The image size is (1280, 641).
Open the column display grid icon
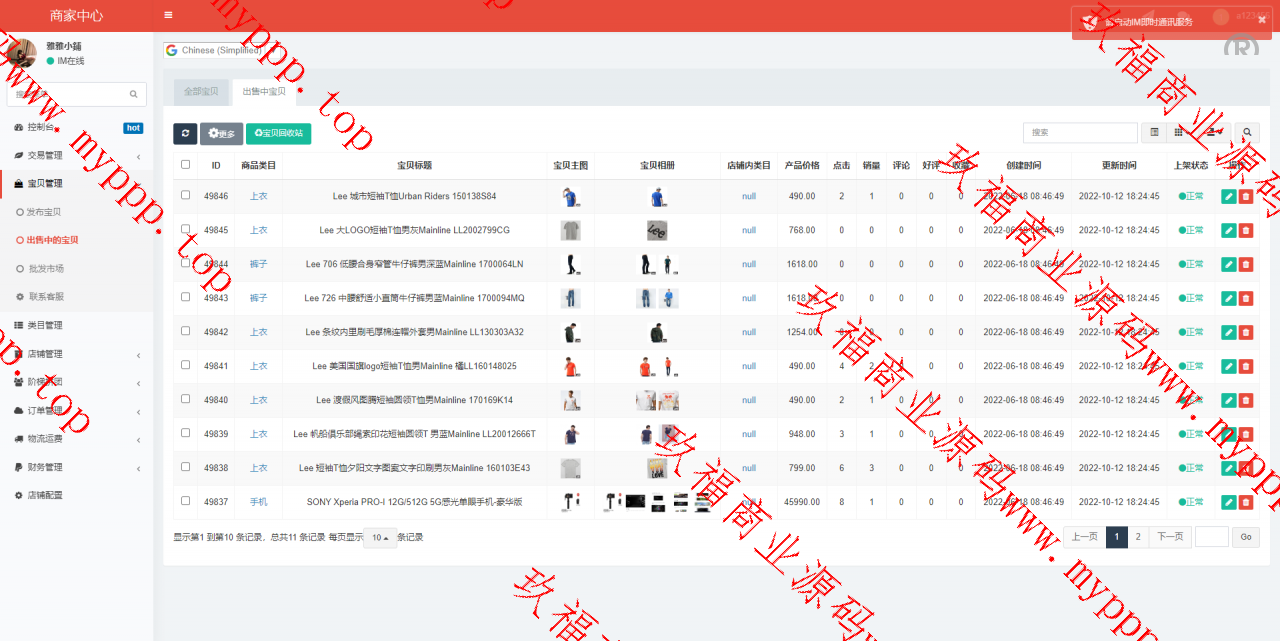[x=1181, y=133]
